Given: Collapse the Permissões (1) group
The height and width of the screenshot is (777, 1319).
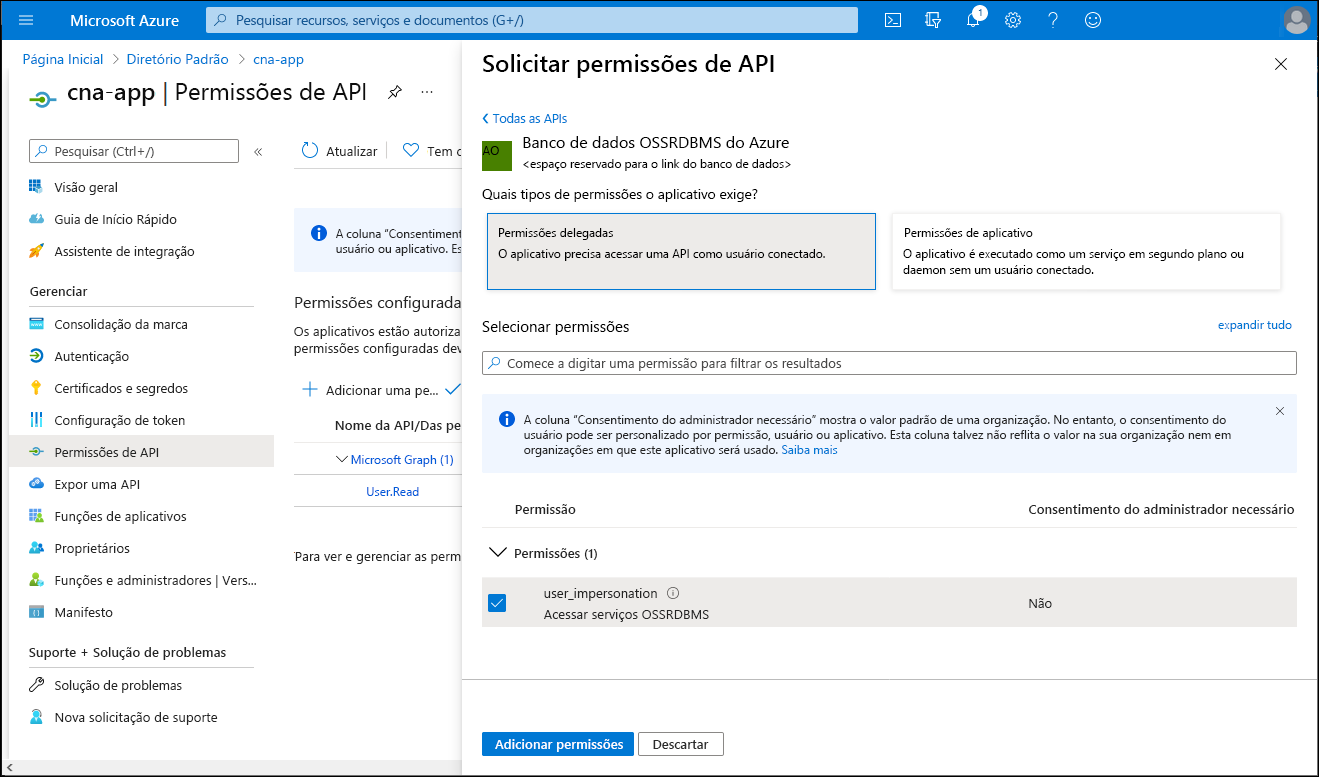Looking at the screenshot, I should pos(497,553).
